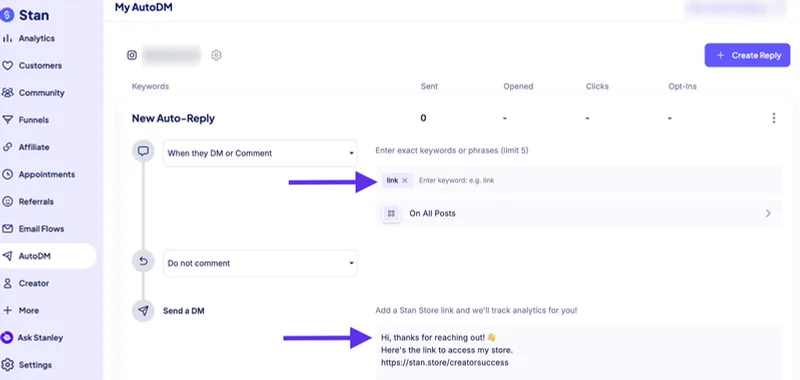Viewport: 800px width, 380px height.
Task: Click the More plus icon
Action: click(x=7, y=310)
